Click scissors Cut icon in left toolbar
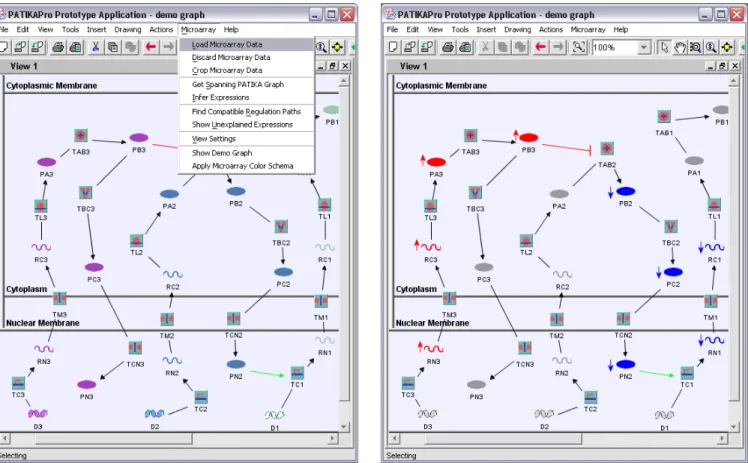748x463 pixels. (95, 47)
